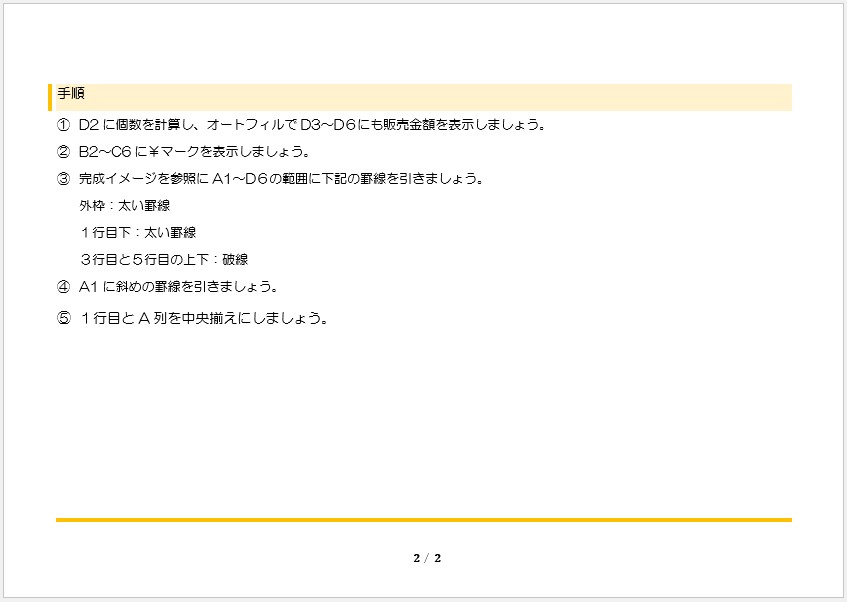Click the orange accent bar beside 手順
This screenshot has height=602, width=847.
point(50,97)
